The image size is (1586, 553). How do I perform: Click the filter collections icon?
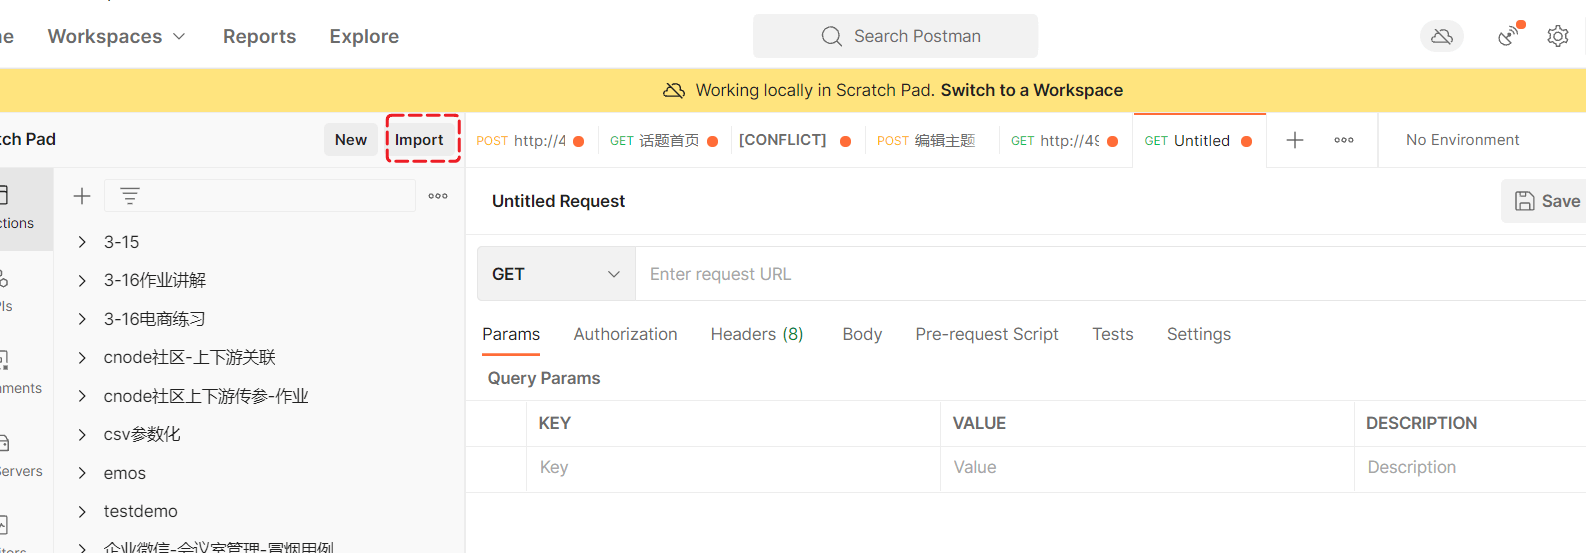(x=130, y=196)
